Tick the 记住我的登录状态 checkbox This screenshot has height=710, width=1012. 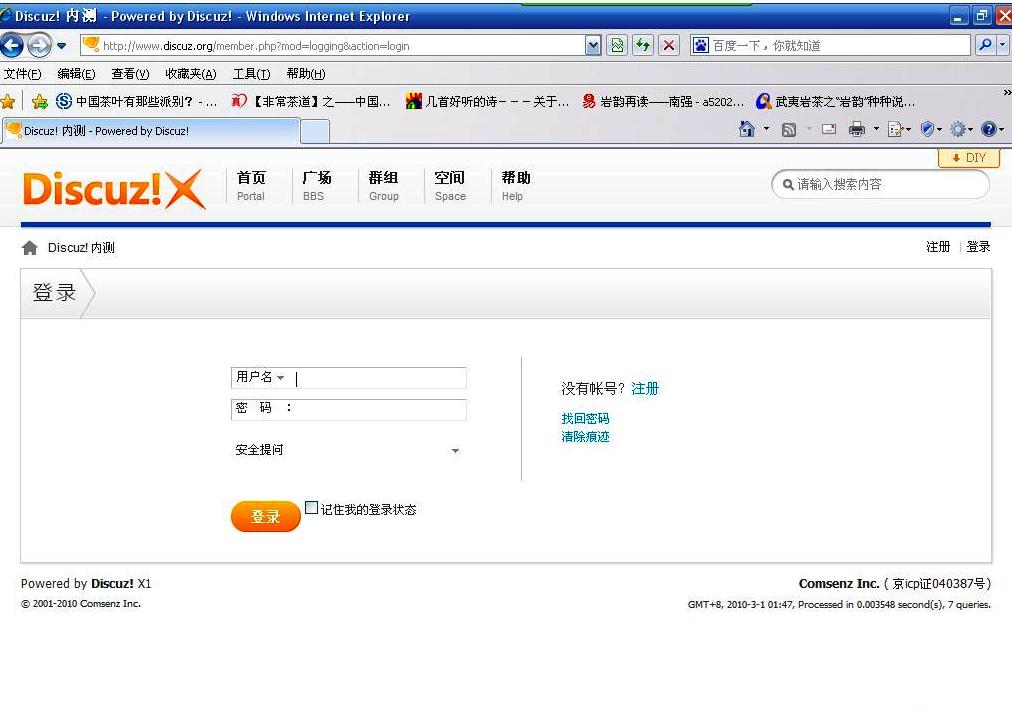point(311,508)
